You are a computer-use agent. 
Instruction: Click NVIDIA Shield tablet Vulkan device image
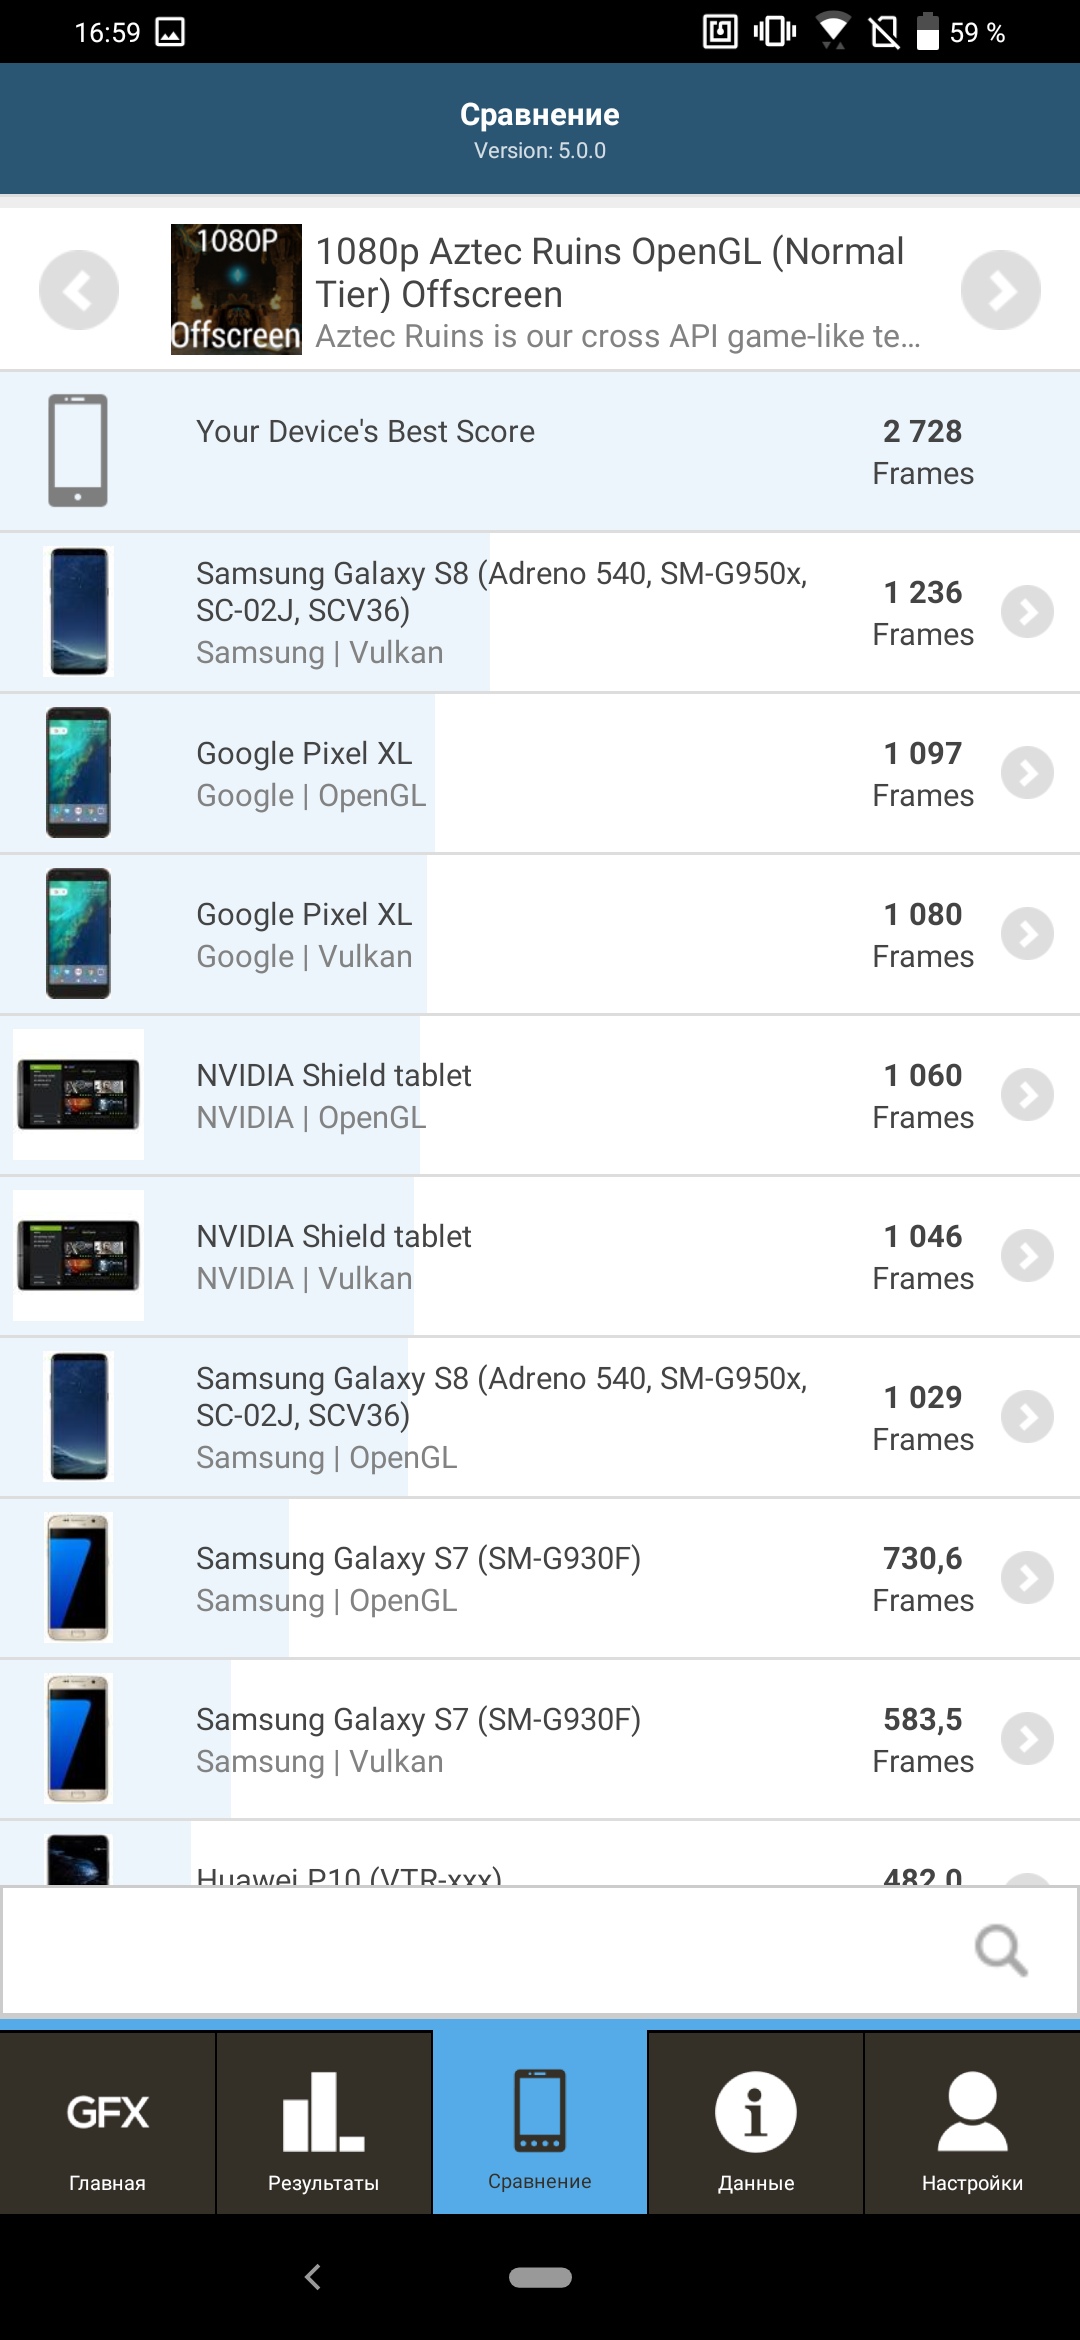point(78,1256)
